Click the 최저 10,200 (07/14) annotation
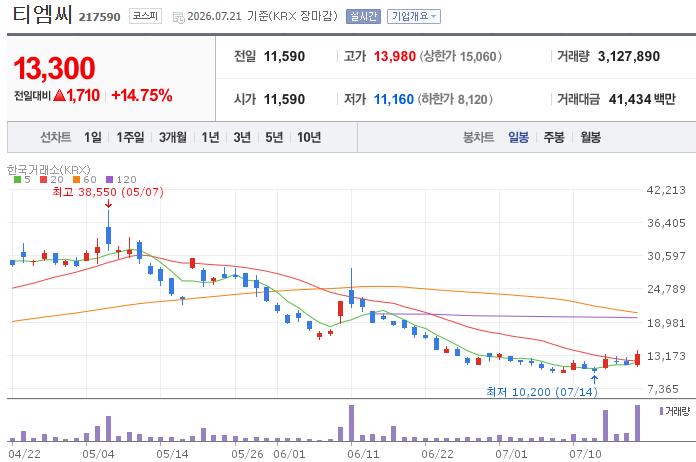 (542, 392)
